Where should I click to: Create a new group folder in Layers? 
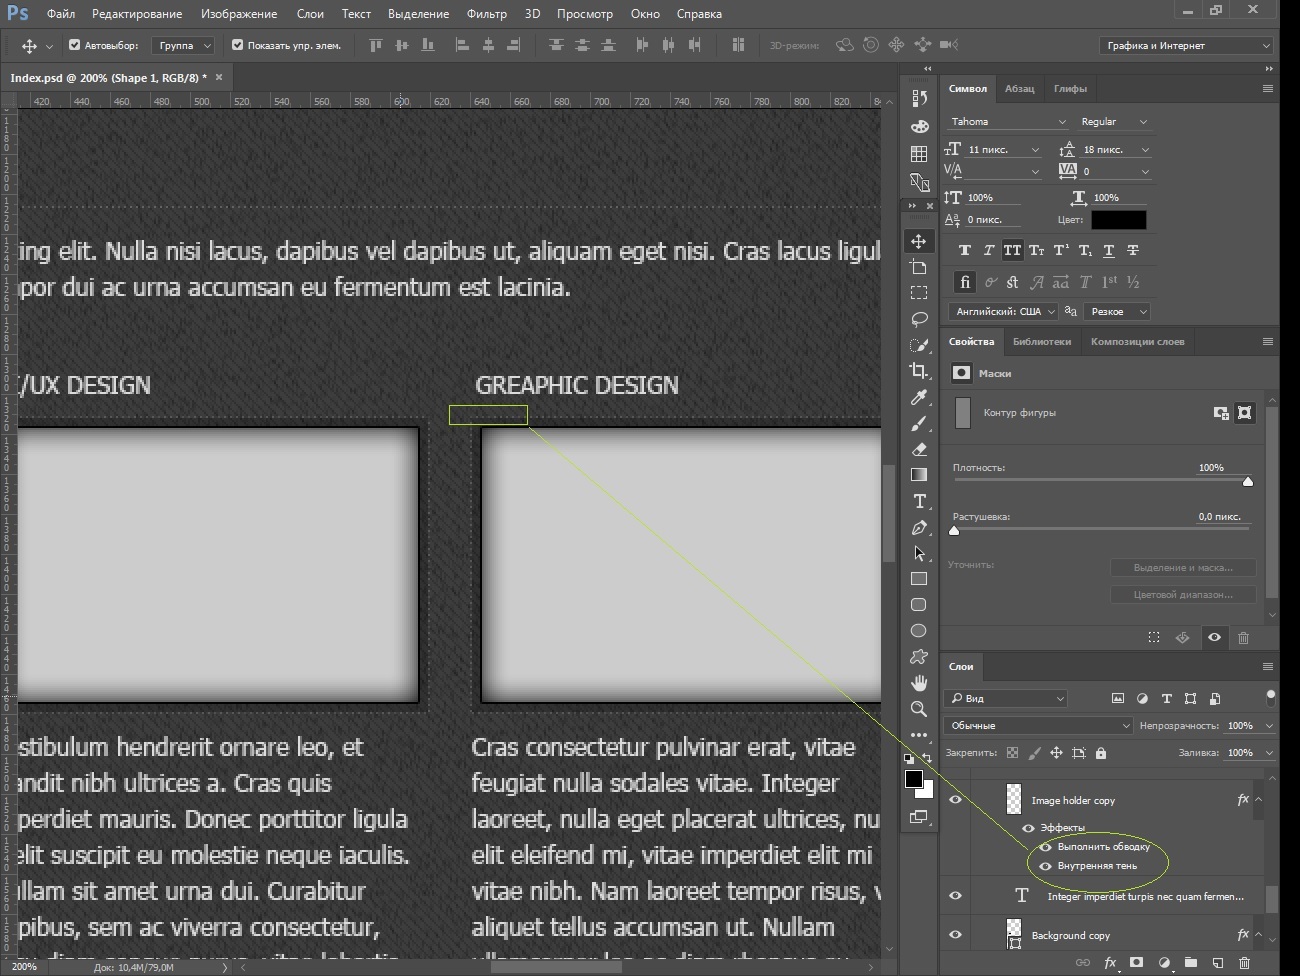(1191, 963)
